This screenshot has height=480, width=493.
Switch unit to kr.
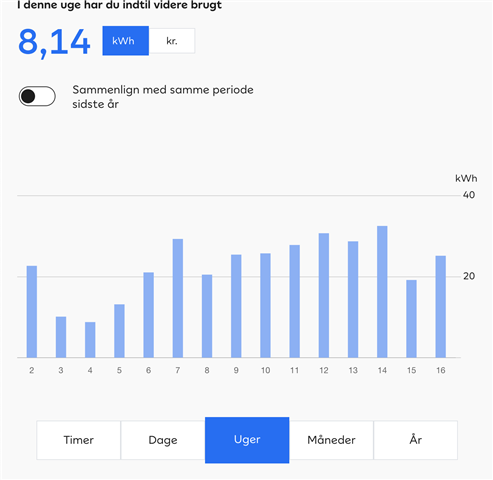[172, 41]
